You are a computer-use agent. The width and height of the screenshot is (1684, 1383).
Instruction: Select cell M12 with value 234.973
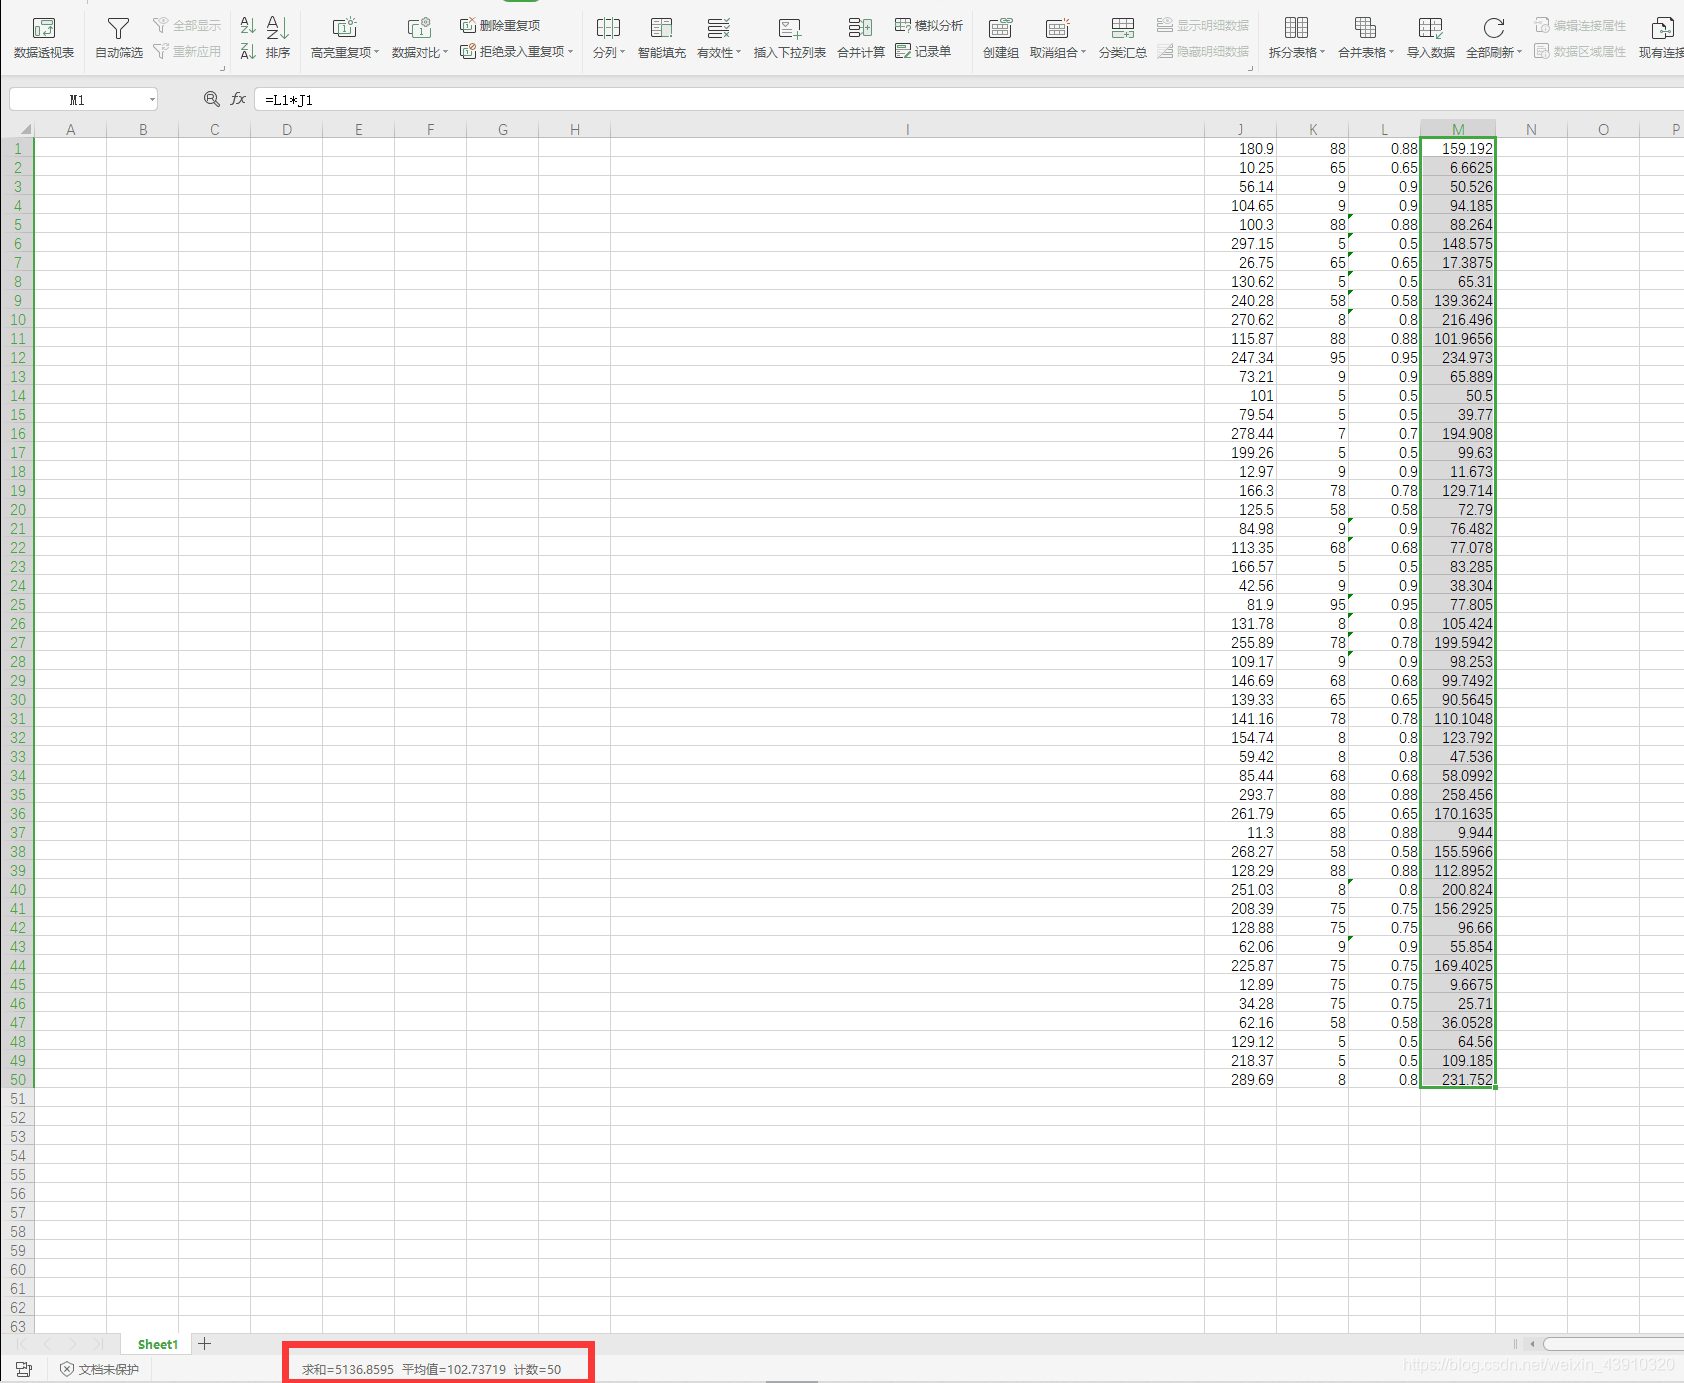pos(1458,357)
